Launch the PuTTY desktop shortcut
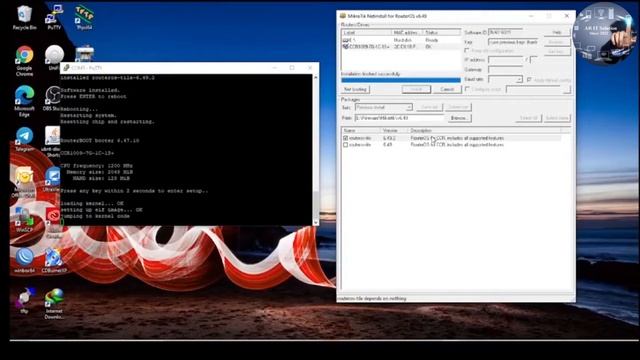640x360 pixels. 54,17
